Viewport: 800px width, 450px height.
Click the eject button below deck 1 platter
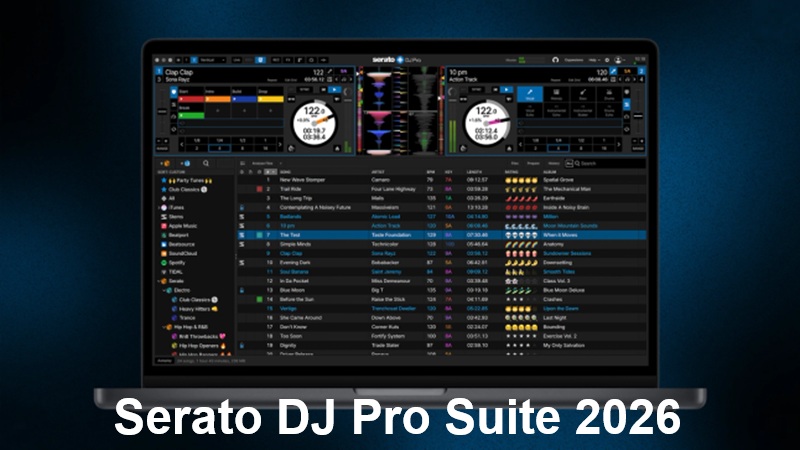coord(337,148)
